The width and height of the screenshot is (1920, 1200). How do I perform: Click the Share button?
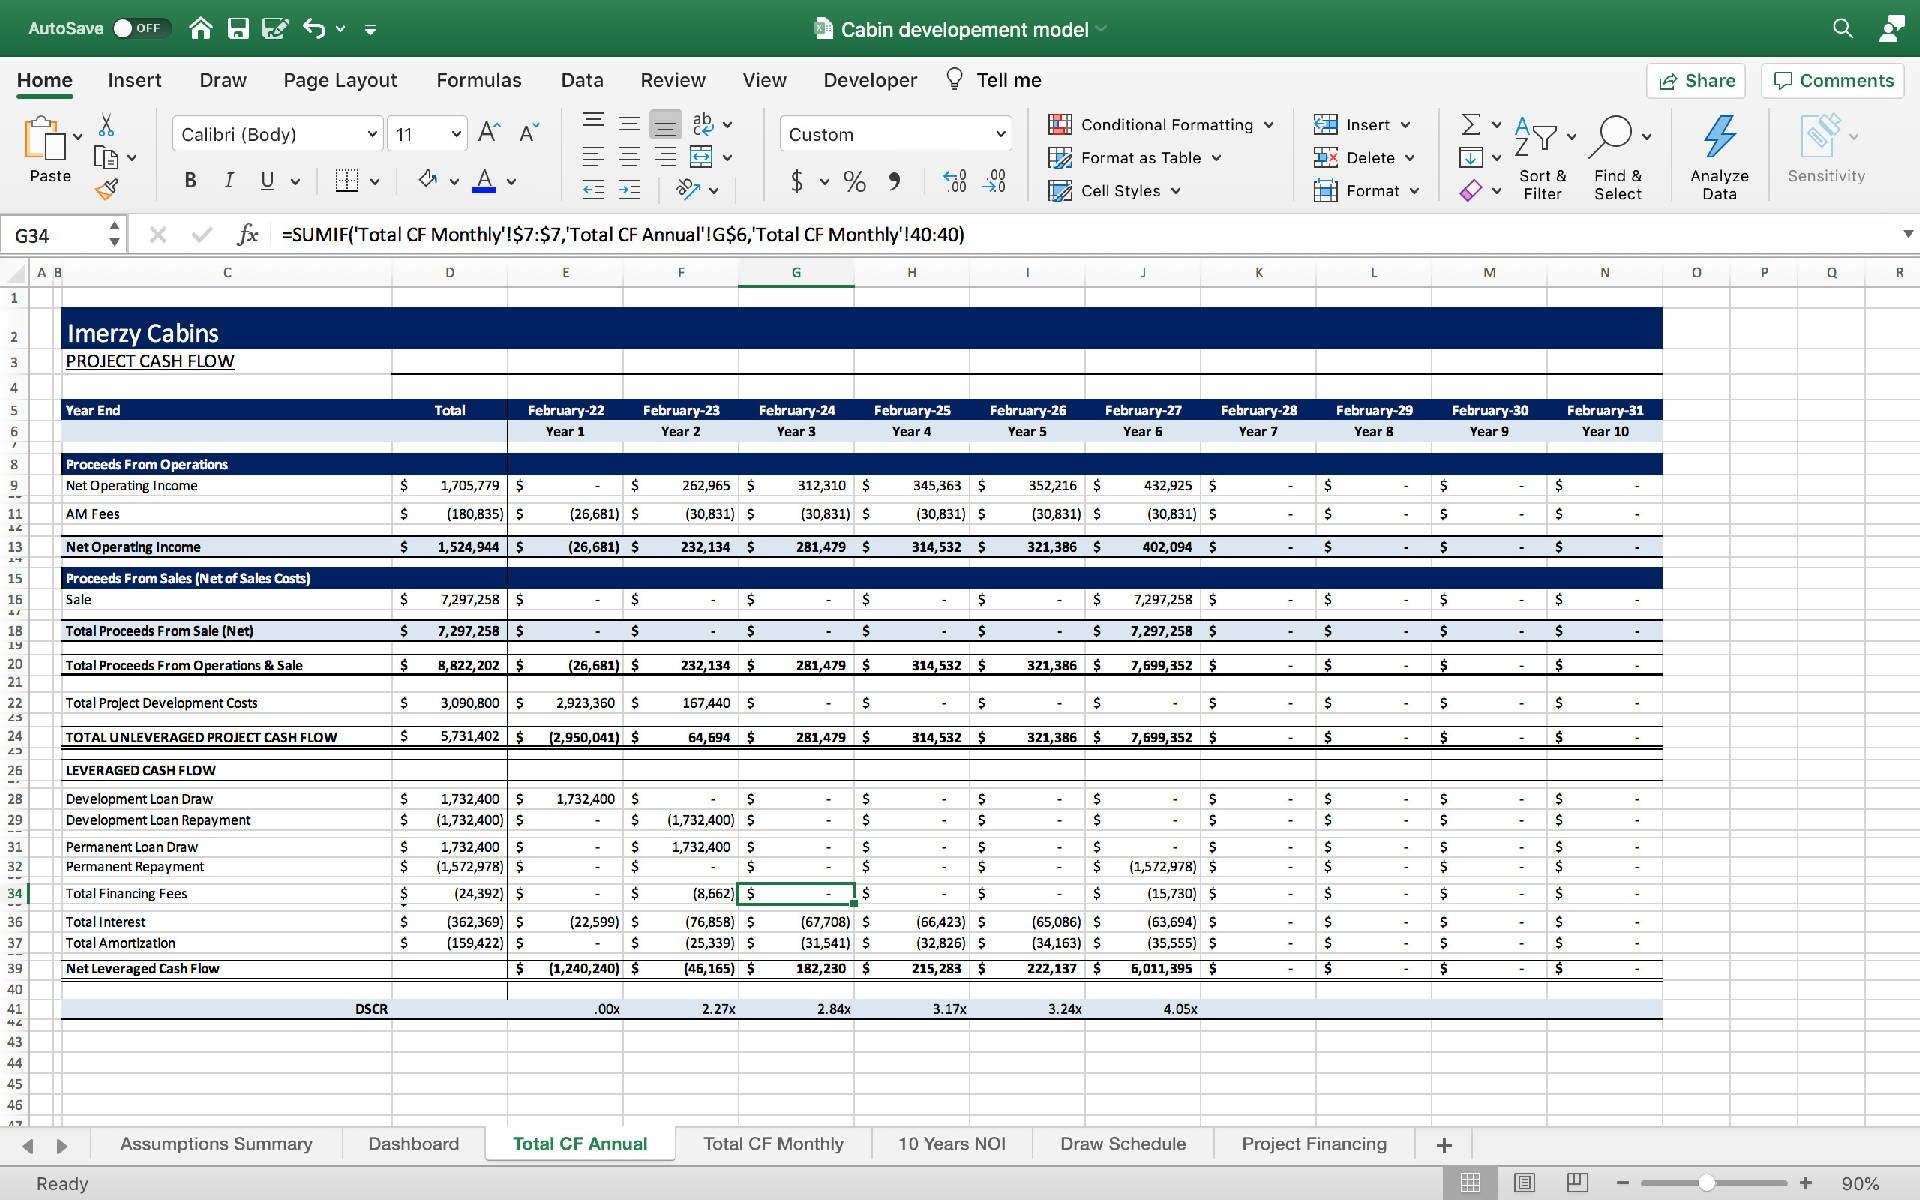tap(1696, 81)
